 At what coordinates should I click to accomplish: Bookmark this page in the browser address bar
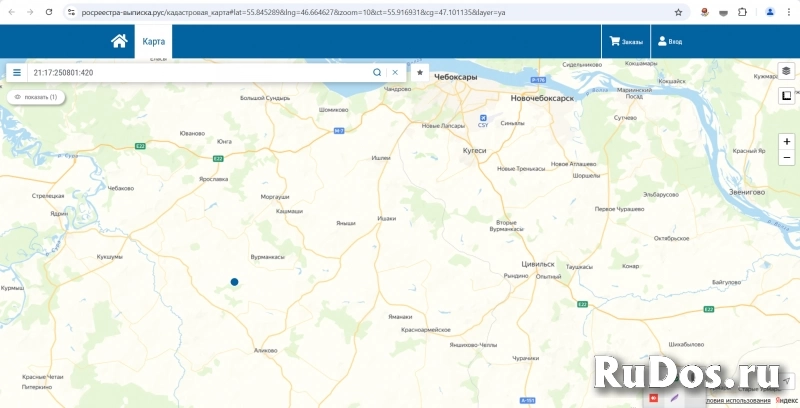click(x=678, y=12)
